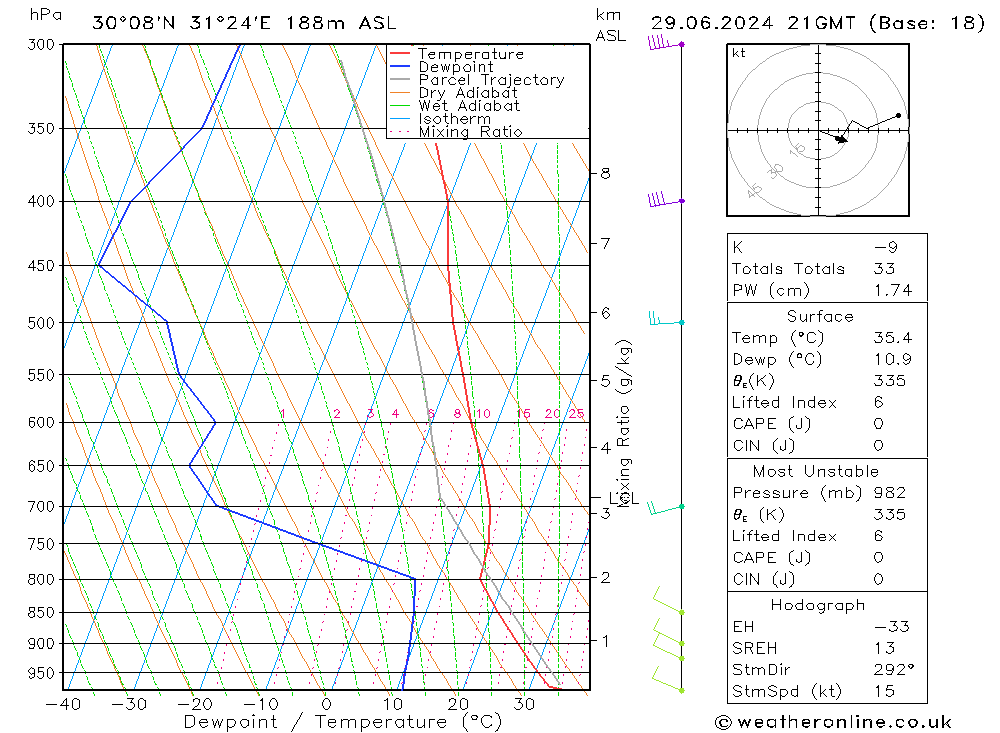Screen dimensions: 1000x733
Task: Click the 500 hPa cyan wind barb
Action: (x=665, y=319)
